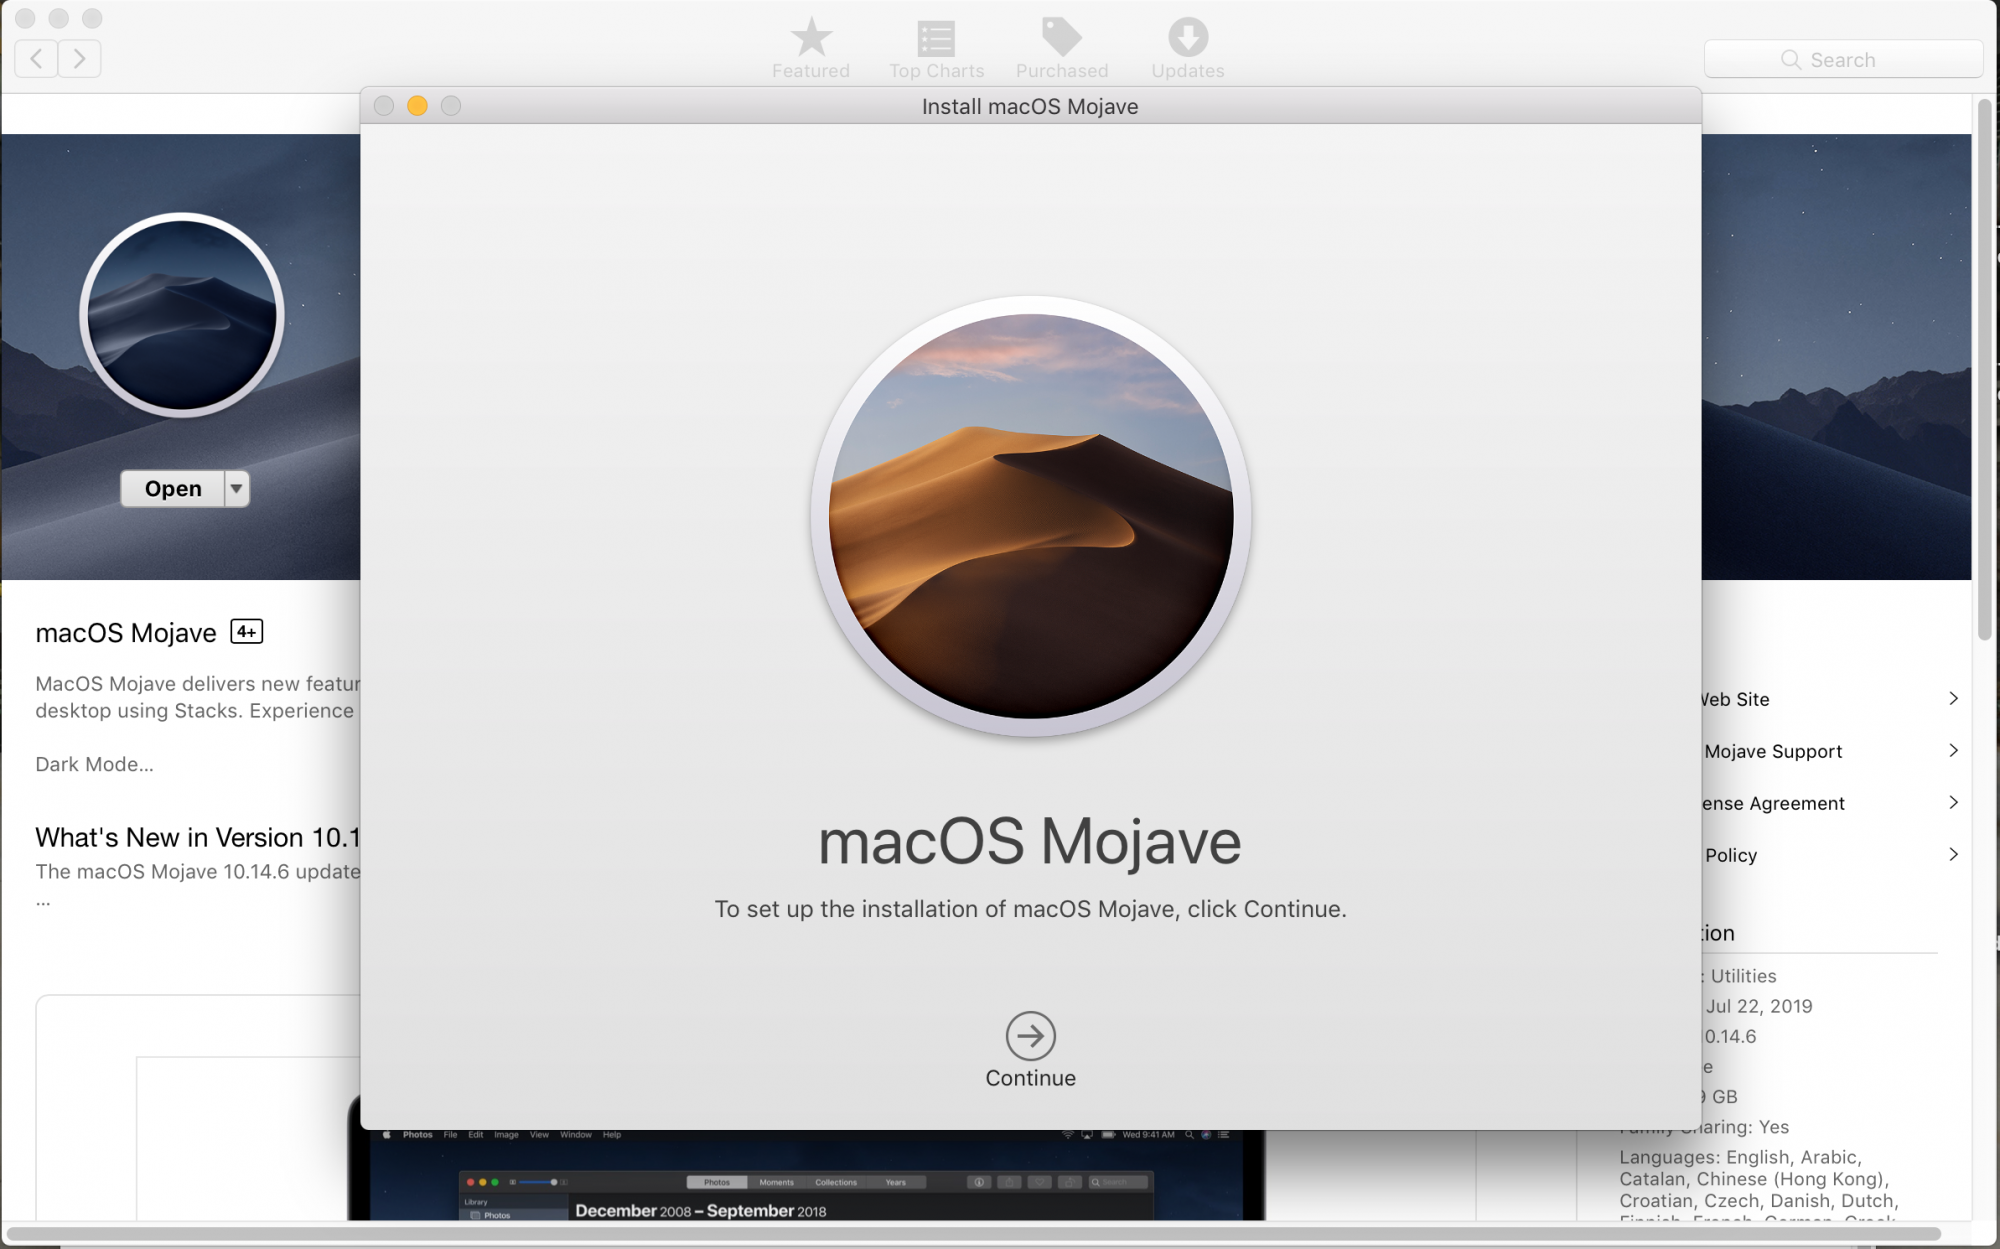
Task: Go back with left arrow button
Action: click(37, 59)
